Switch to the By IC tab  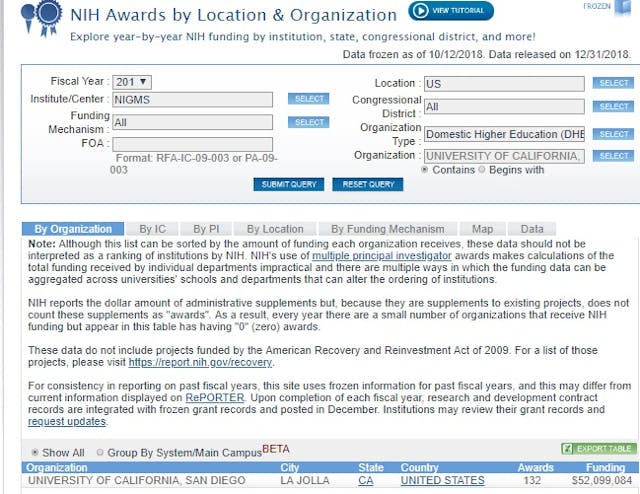point(152,229)
